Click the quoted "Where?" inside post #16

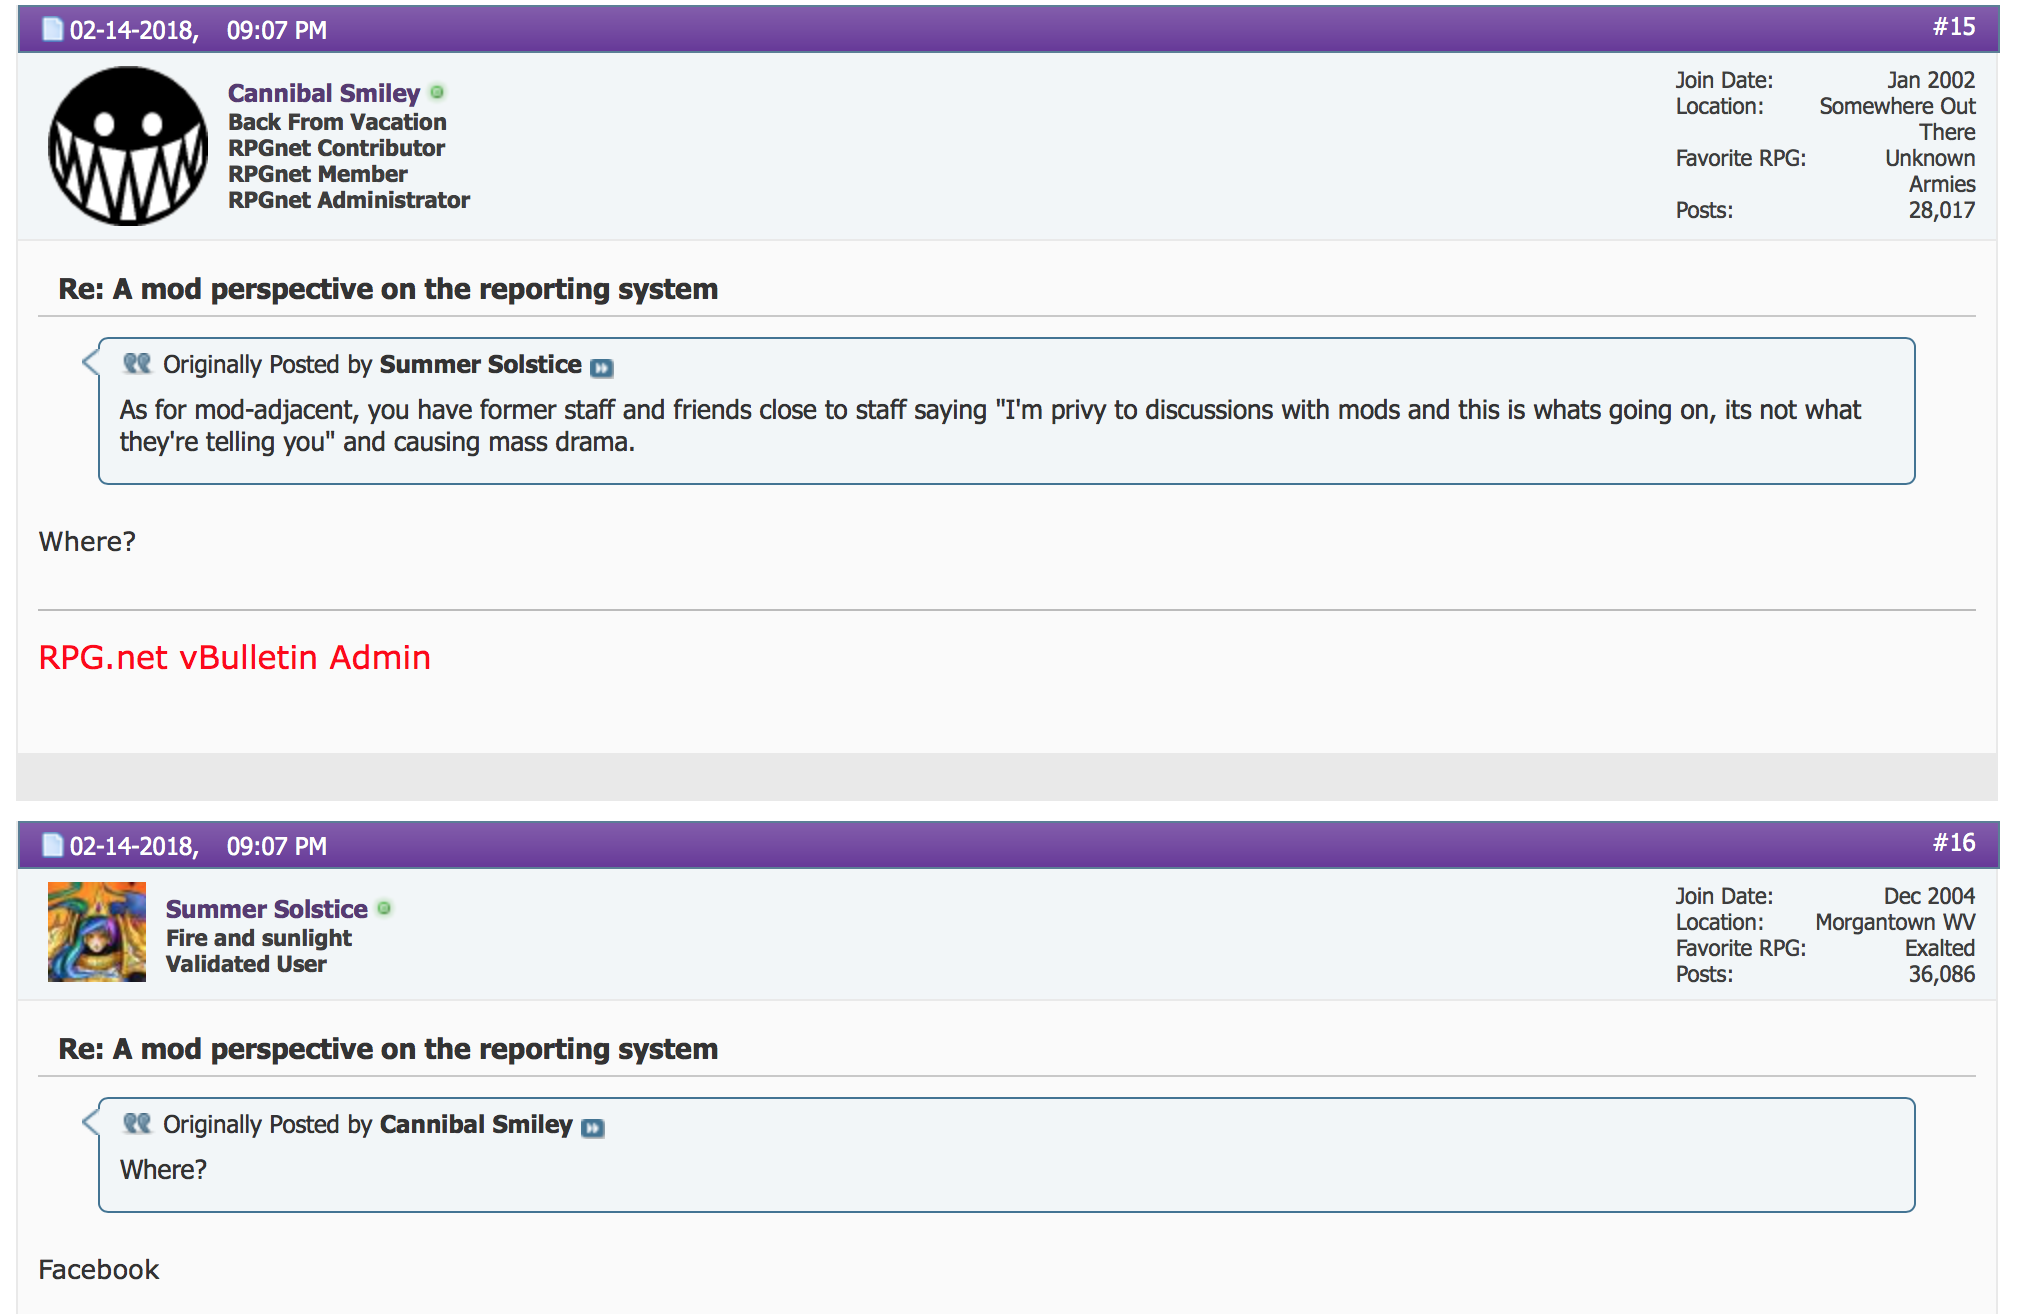[x=163, y=1169]
